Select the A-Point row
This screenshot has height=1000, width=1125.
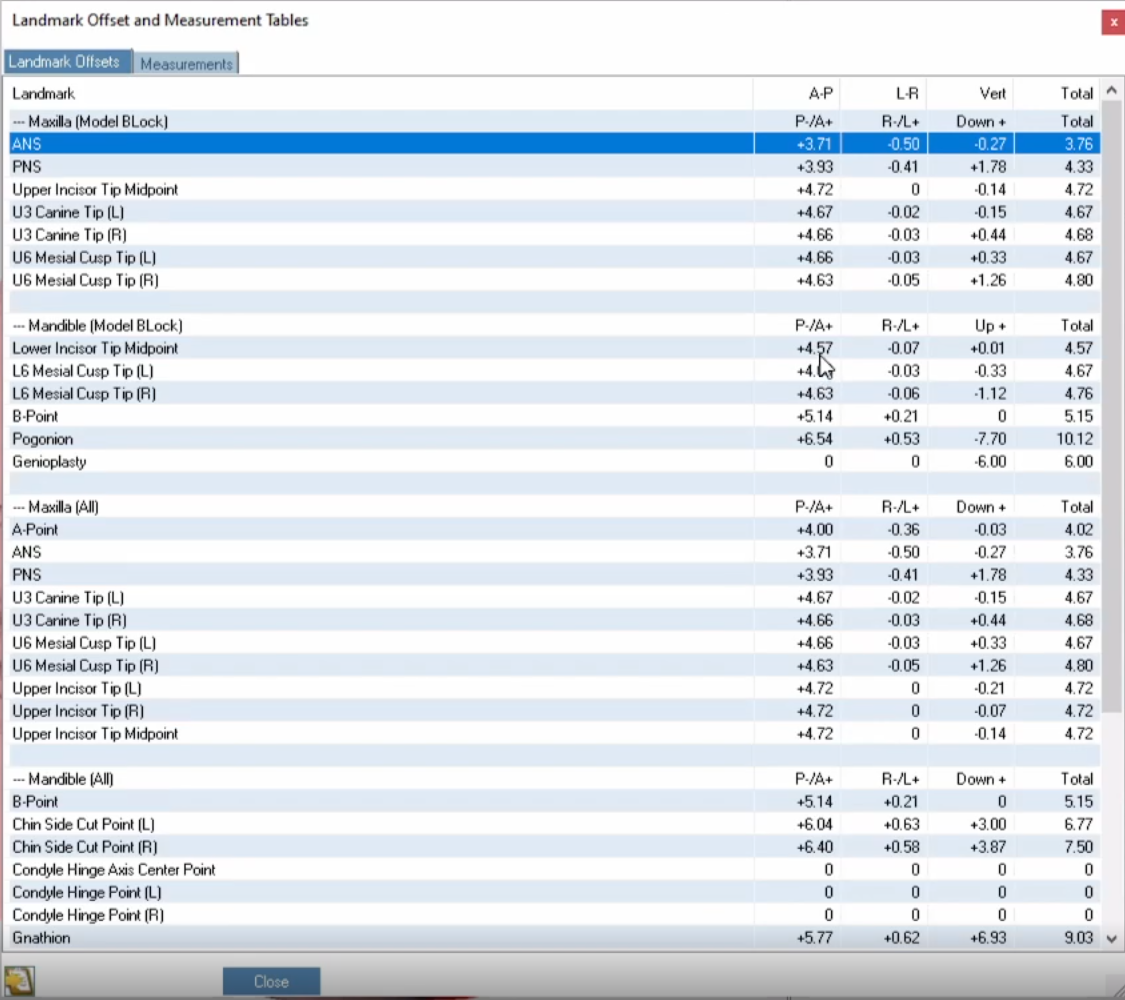[x=555, y=529]
